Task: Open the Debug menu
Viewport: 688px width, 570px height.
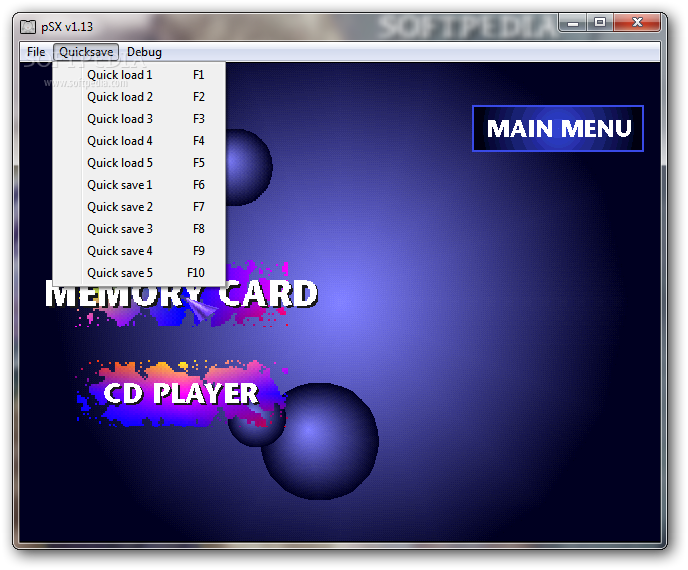Action: 144,52
